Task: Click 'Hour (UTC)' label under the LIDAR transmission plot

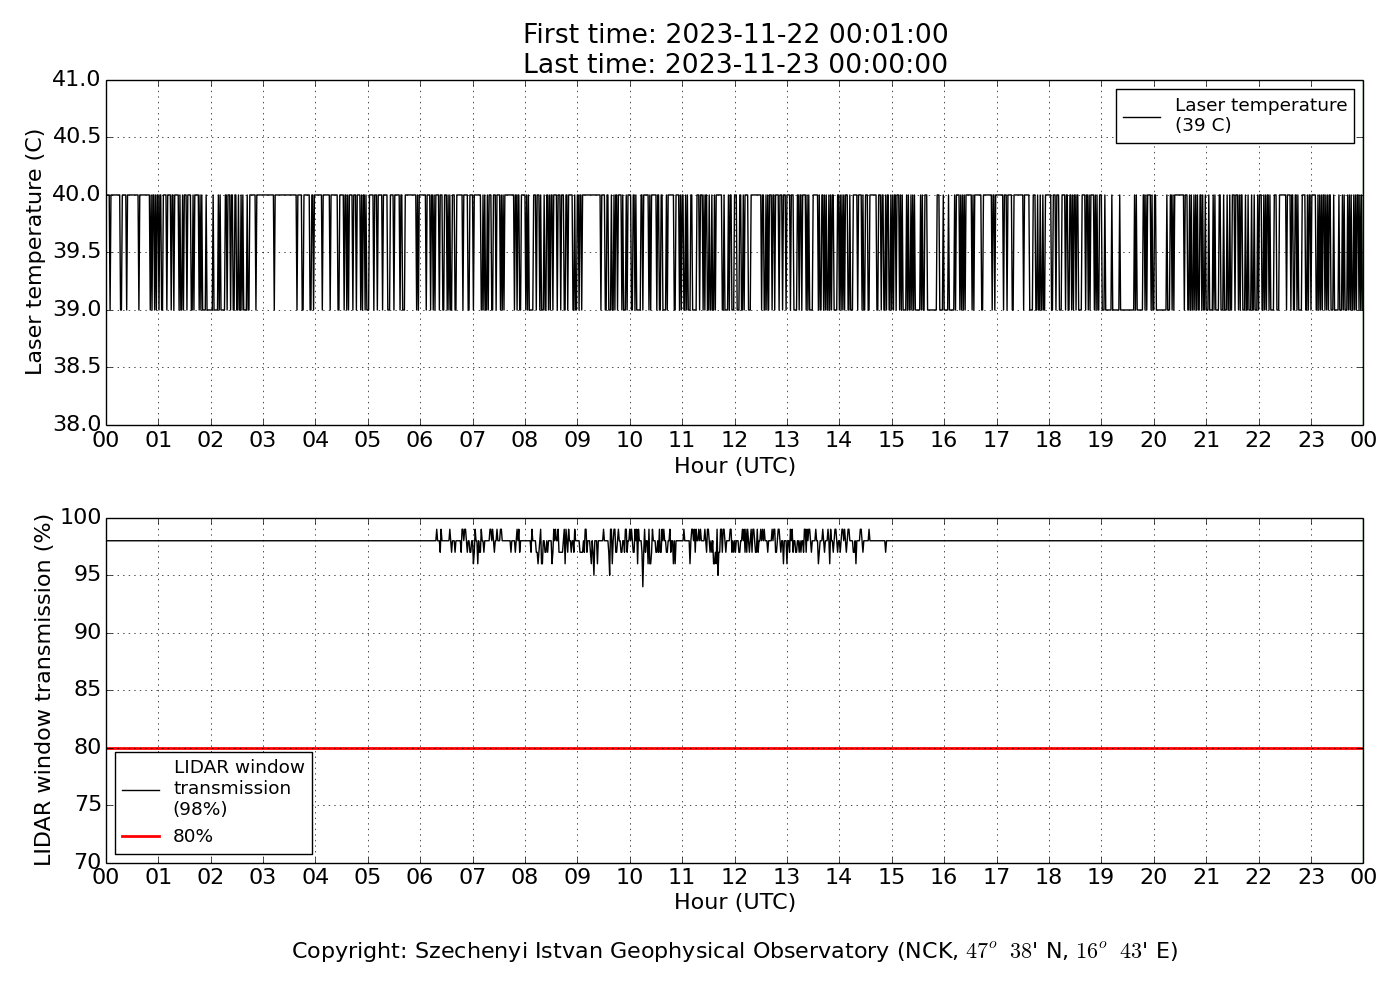Action: (735, 902)
